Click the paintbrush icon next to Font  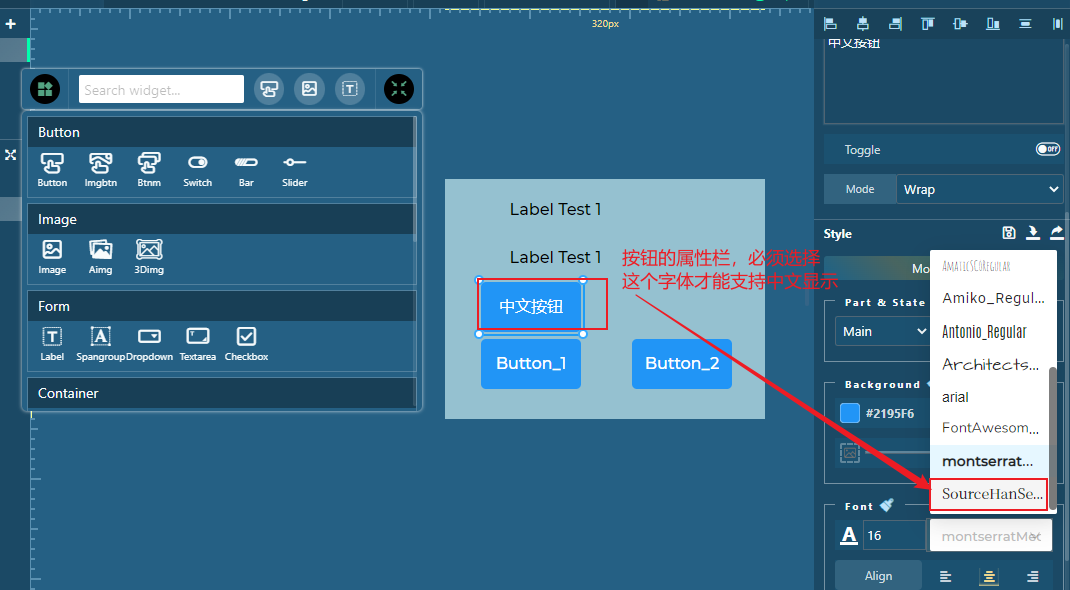pos(886,505)
